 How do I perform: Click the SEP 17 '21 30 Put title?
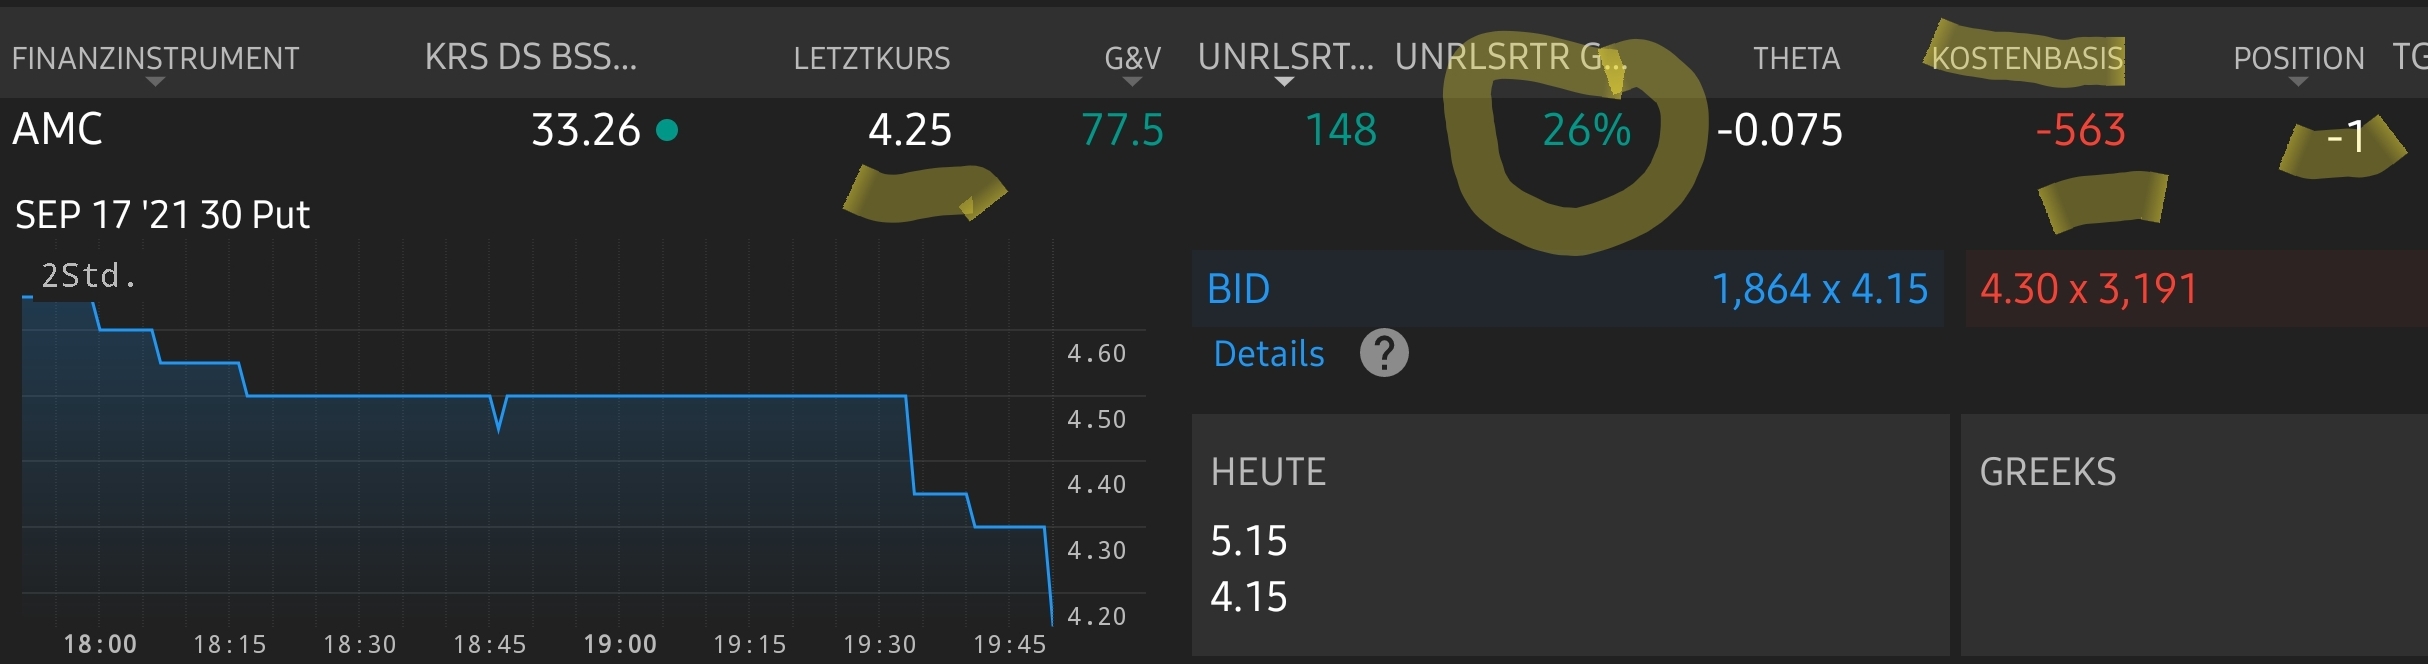click(162, 215)
